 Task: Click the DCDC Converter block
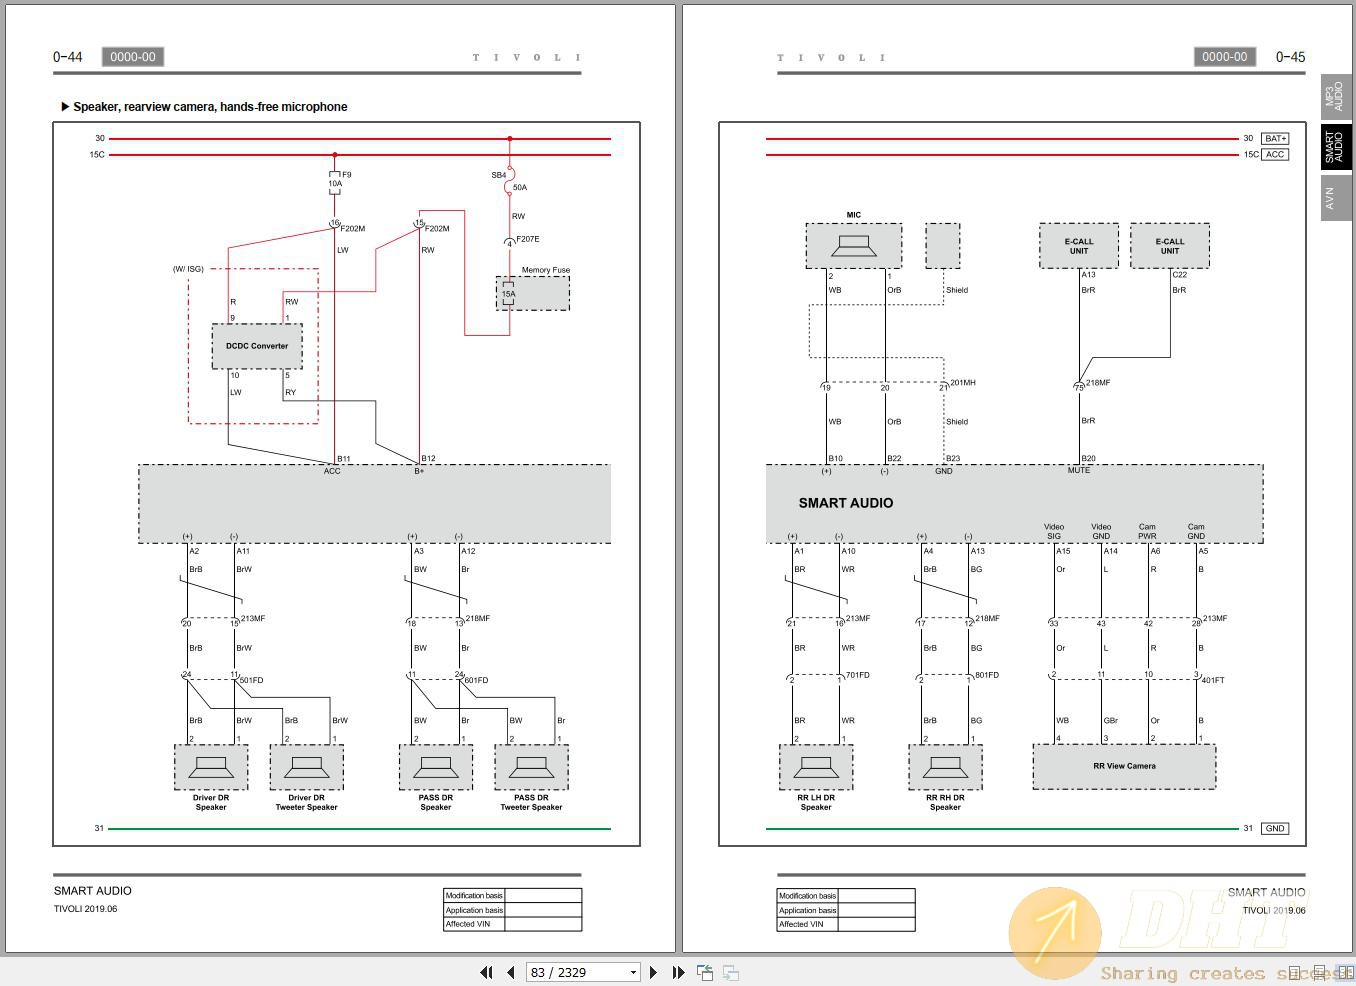click(257, 346)
